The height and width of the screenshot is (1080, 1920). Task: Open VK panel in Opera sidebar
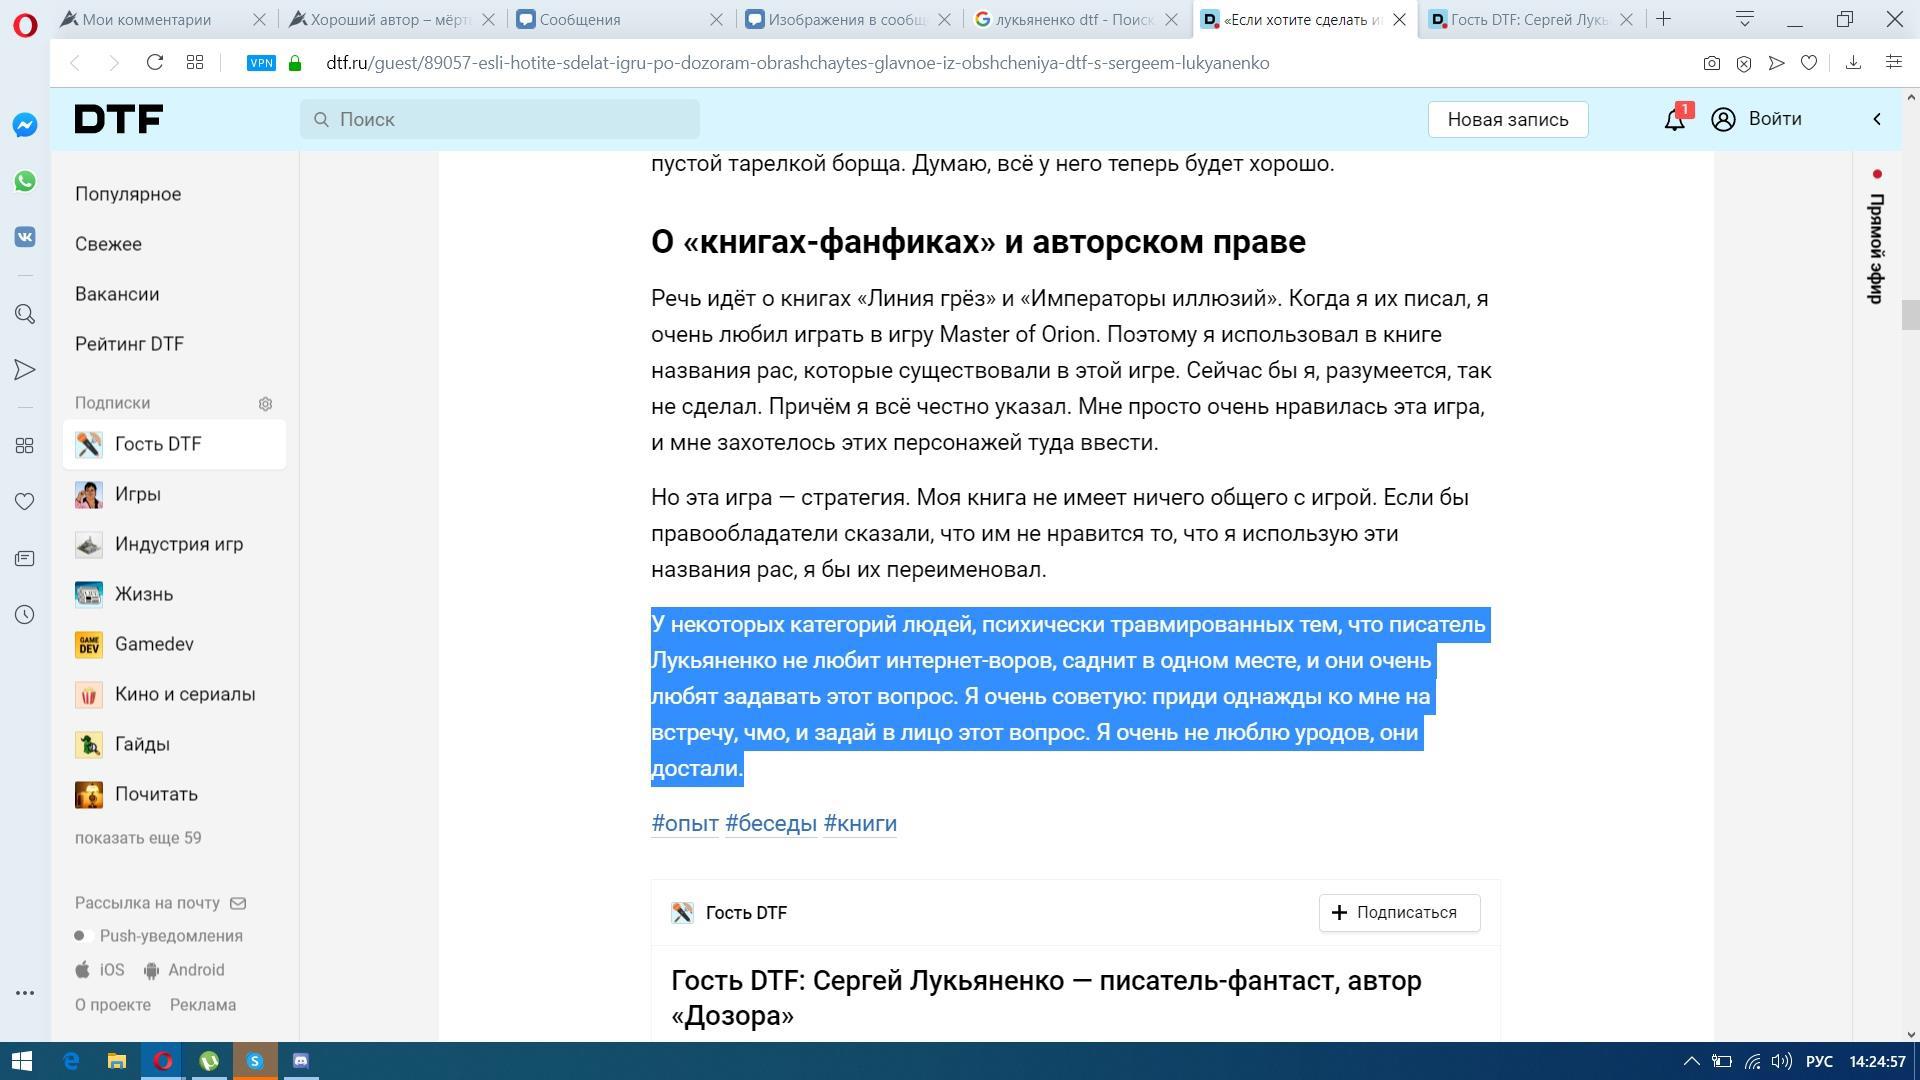[x=25, y=237]
